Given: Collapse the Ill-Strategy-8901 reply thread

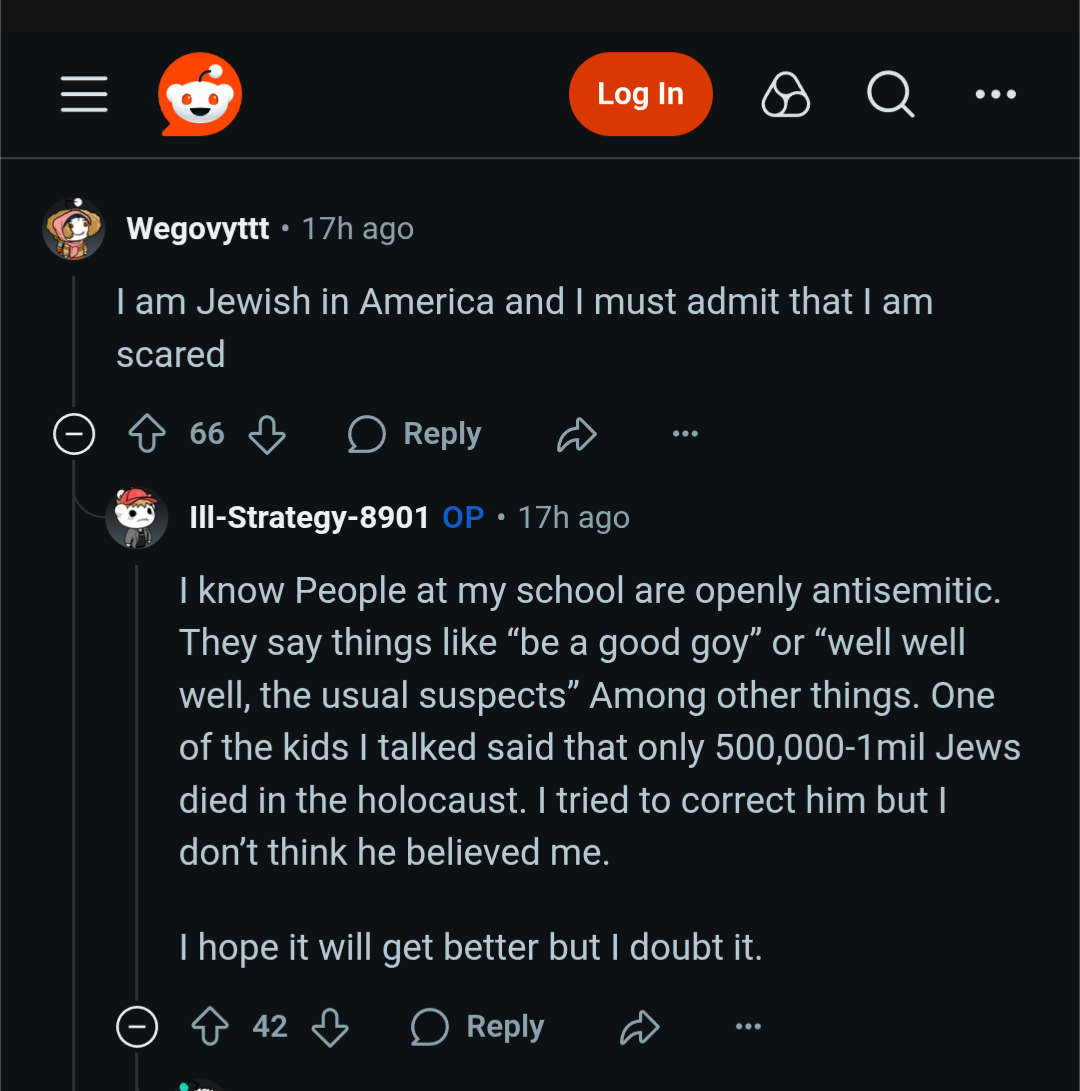Looking at the screenshot, I should pyautogui.click(x=137, y=1027).
